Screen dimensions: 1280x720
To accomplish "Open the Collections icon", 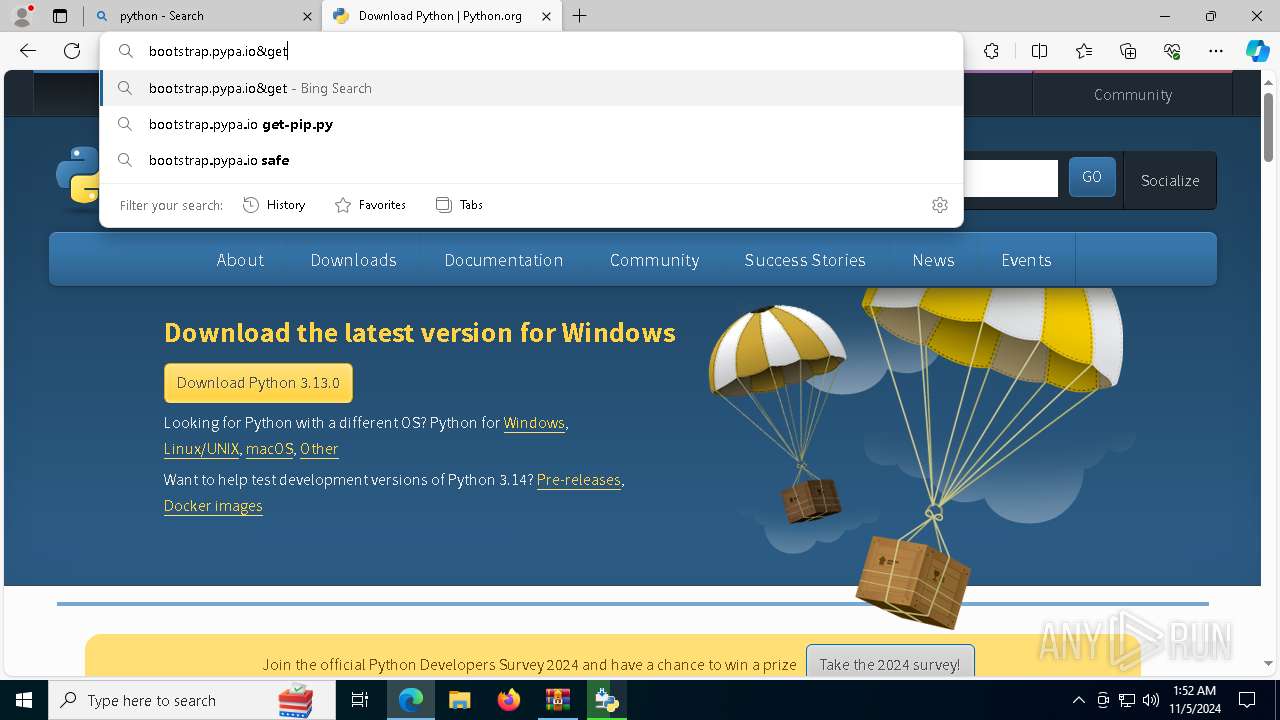I will click(x=1128, y=51).
